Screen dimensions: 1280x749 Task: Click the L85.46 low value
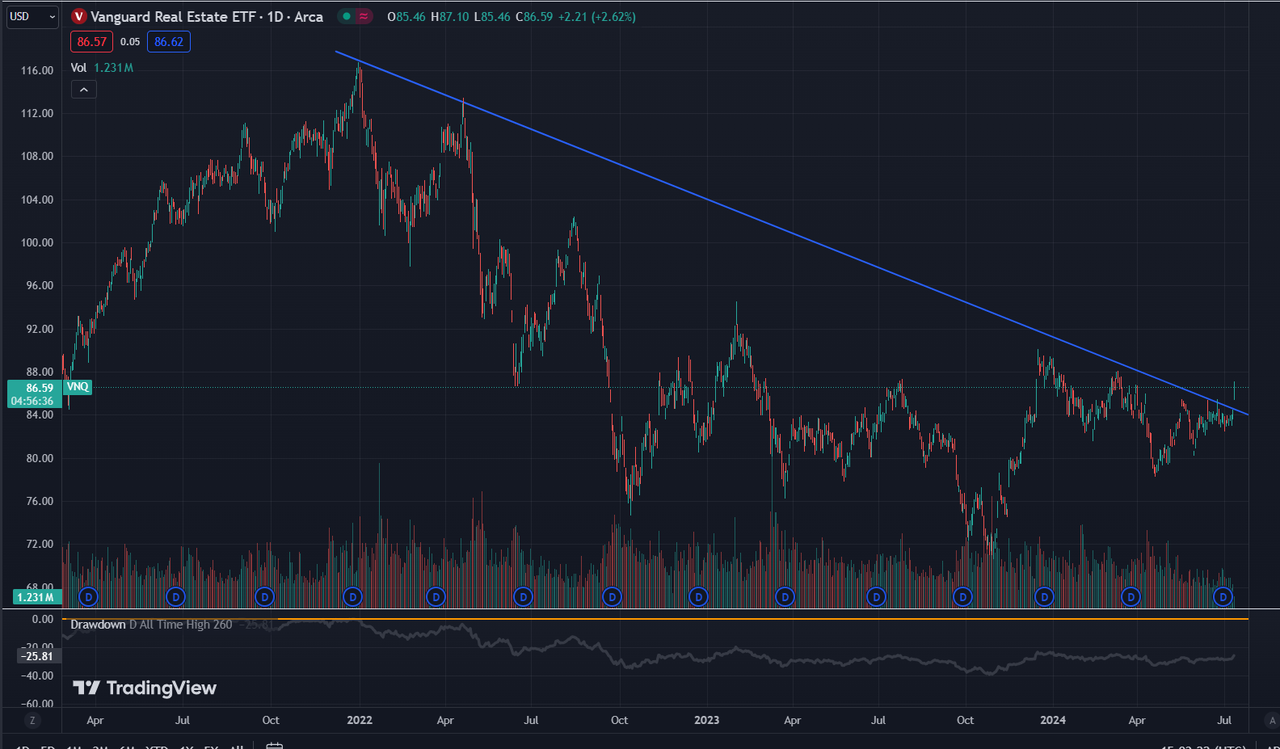(x=491, y=17)
